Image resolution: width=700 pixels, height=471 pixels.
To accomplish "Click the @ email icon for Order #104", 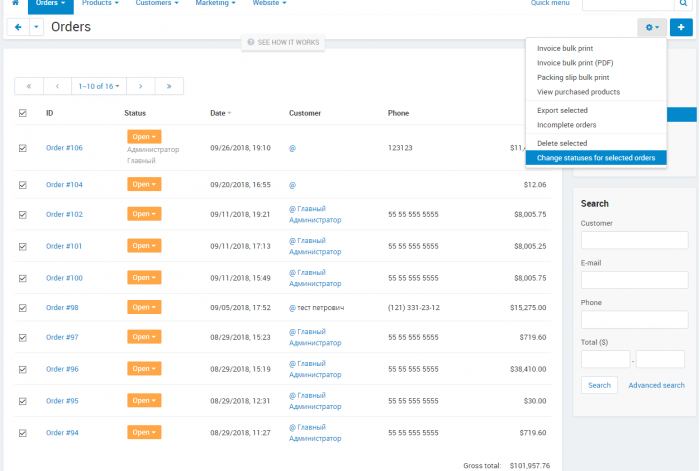I will [292, 185].
